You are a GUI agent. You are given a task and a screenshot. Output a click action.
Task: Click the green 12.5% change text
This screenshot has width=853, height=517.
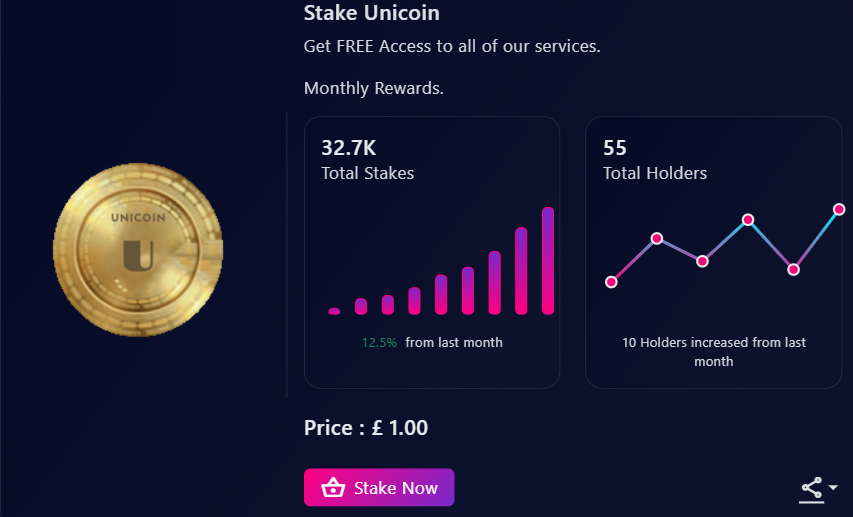point(379,342)
